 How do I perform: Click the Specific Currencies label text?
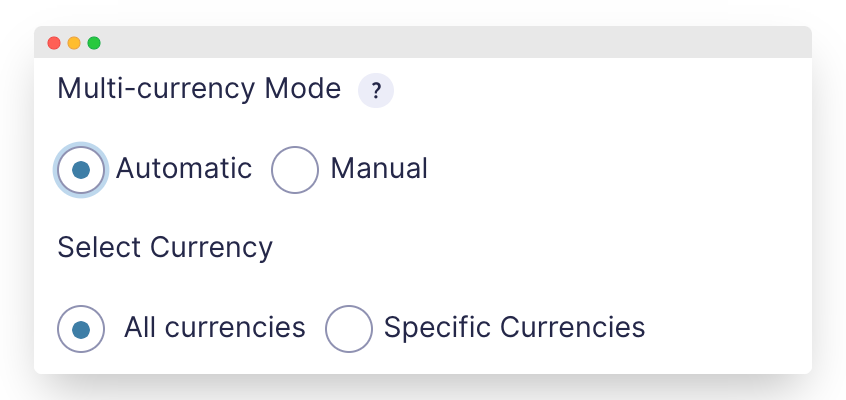pos(514,328)
